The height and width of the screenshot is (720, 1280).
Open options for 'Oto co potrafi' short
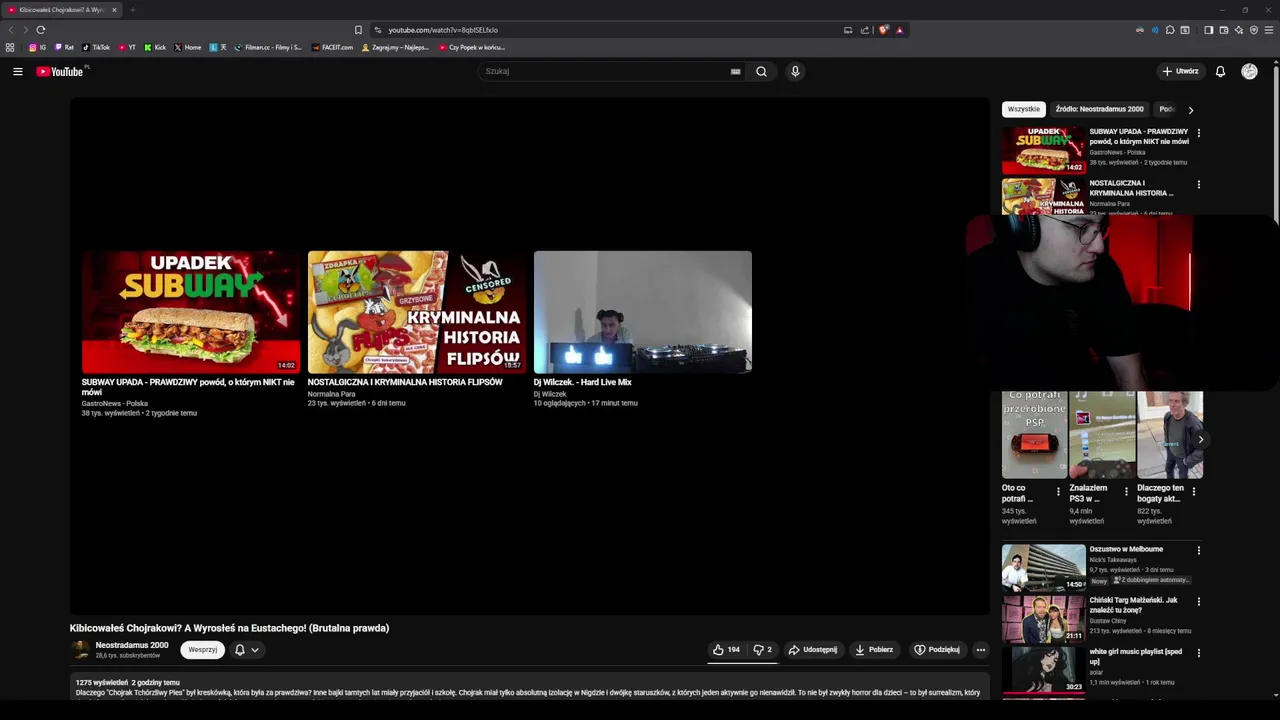click(x=1058, y=492)
